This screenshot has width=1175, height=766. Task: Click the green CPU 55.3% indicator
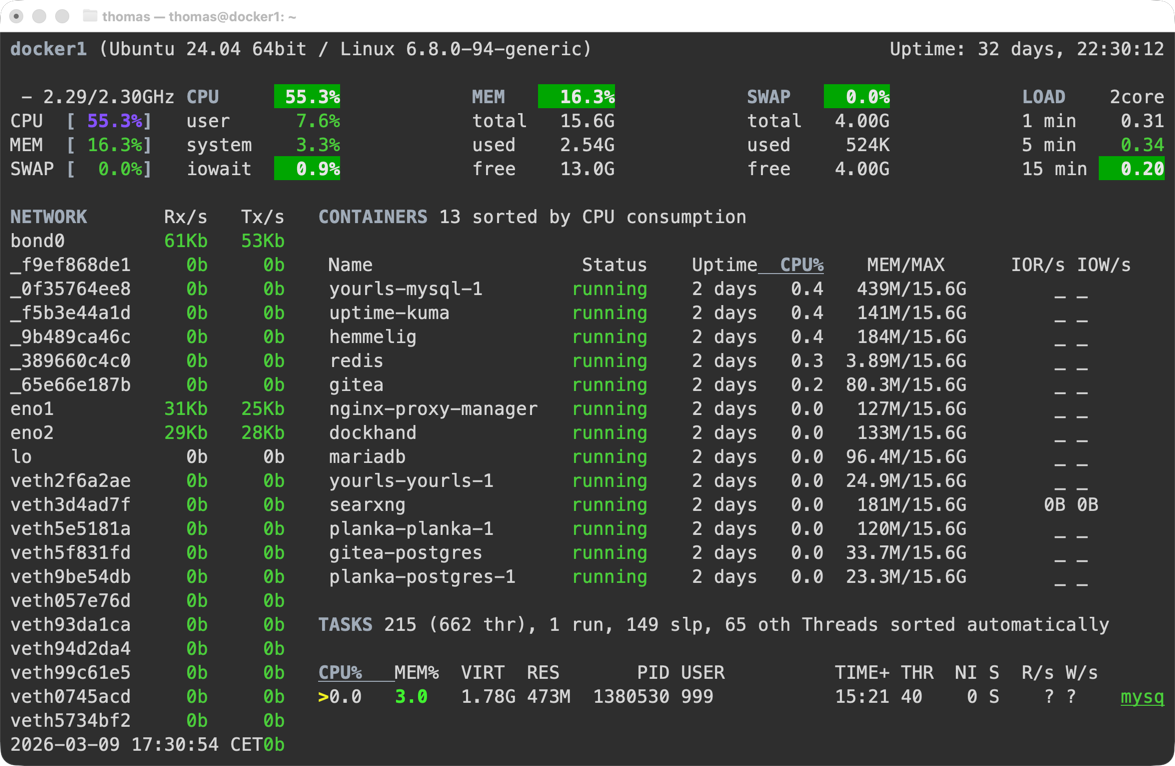click(x=308, y=97)
